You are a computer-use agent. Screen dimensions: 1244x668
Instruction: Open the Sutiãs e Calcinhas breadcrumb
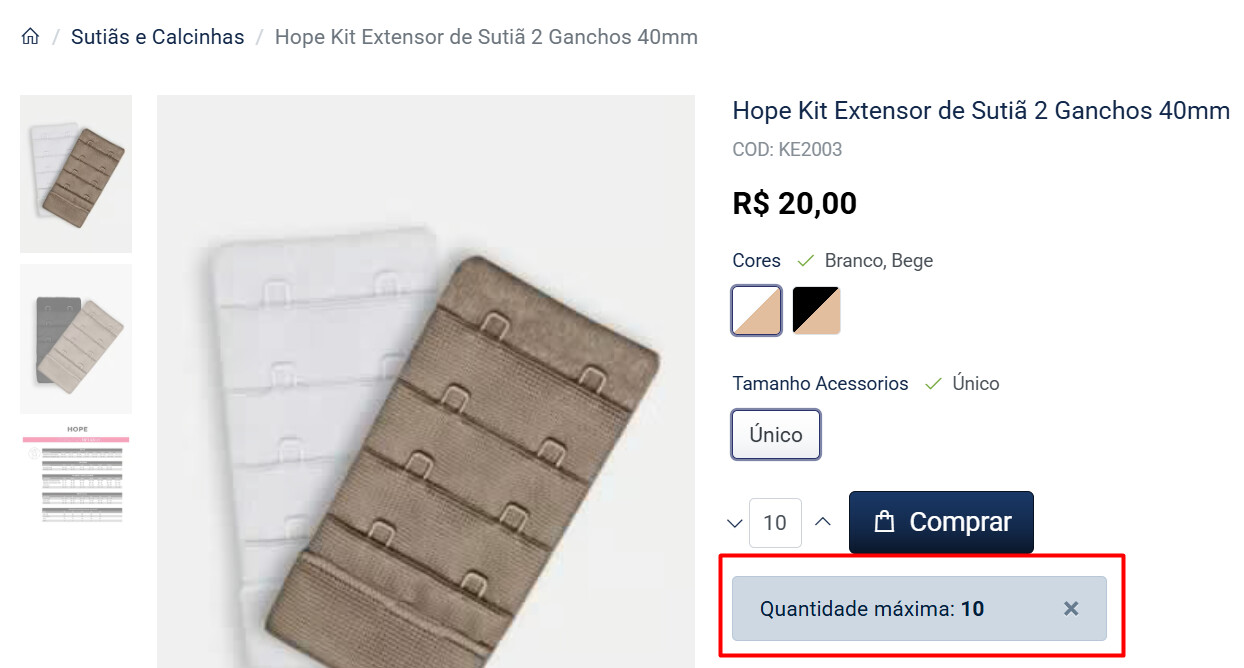pyautogui.click(x=157, y=37)
